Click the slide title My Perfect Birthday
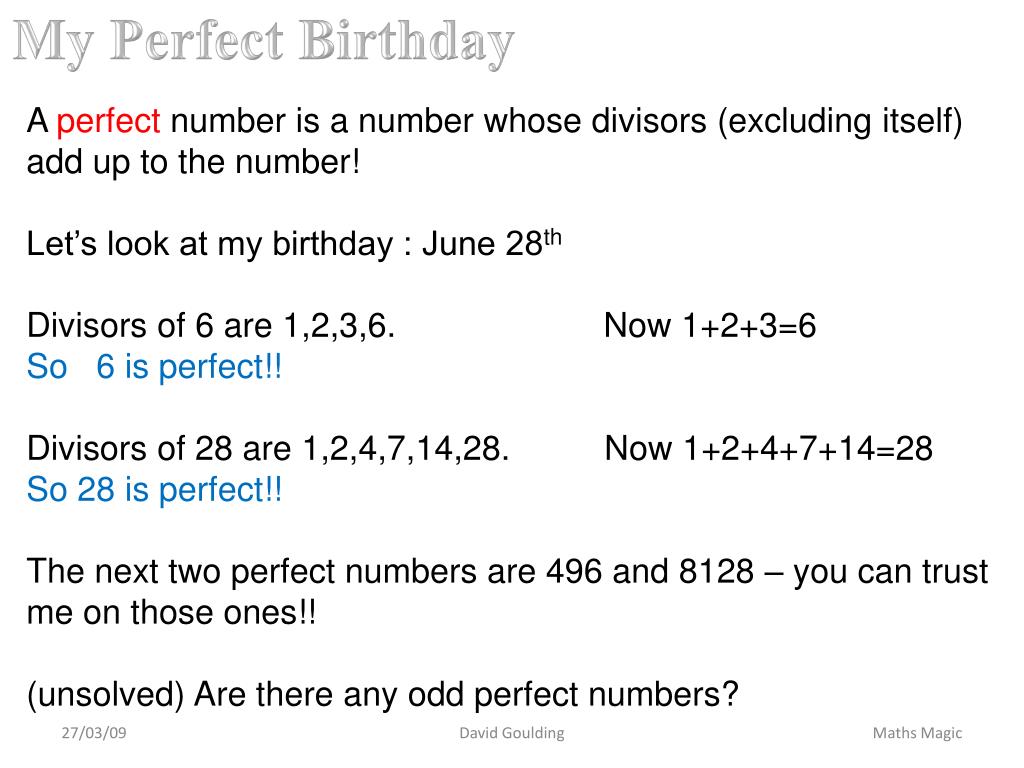 [x=264, y=42]
